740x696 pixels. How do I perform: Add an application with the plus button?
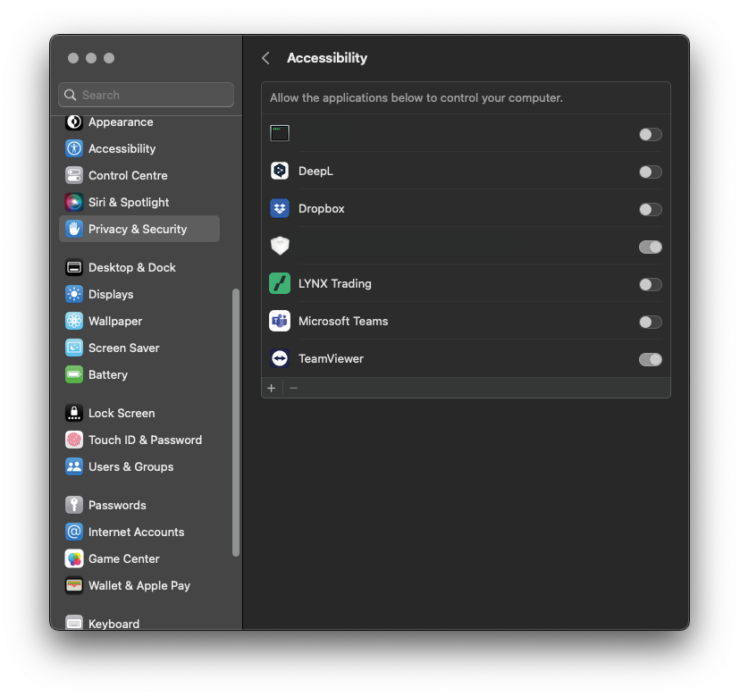[x=272, y=388]
